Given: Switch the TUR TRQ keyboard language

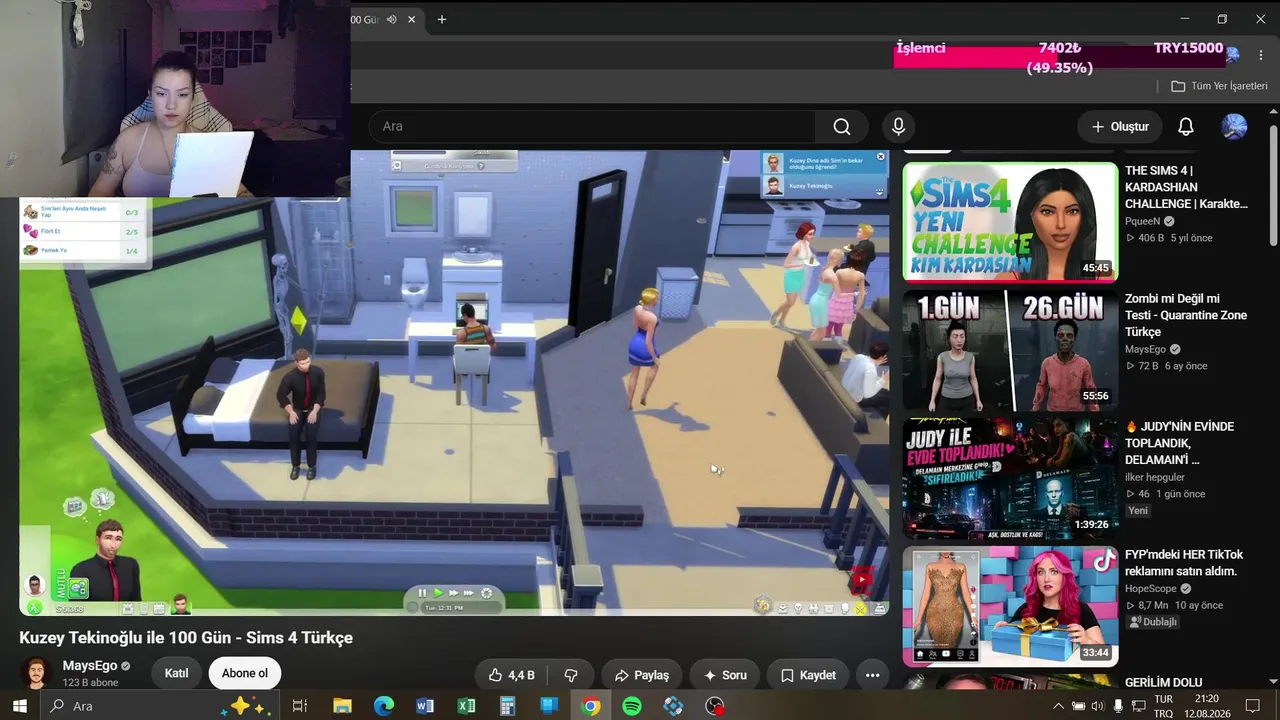Looking at the screenshot, I should [1164, 706].
